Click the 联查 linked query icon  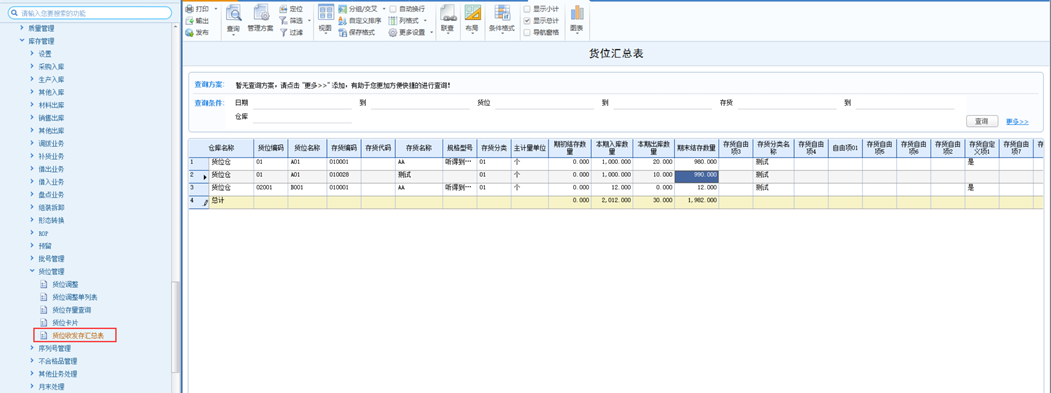click(447, 13)
